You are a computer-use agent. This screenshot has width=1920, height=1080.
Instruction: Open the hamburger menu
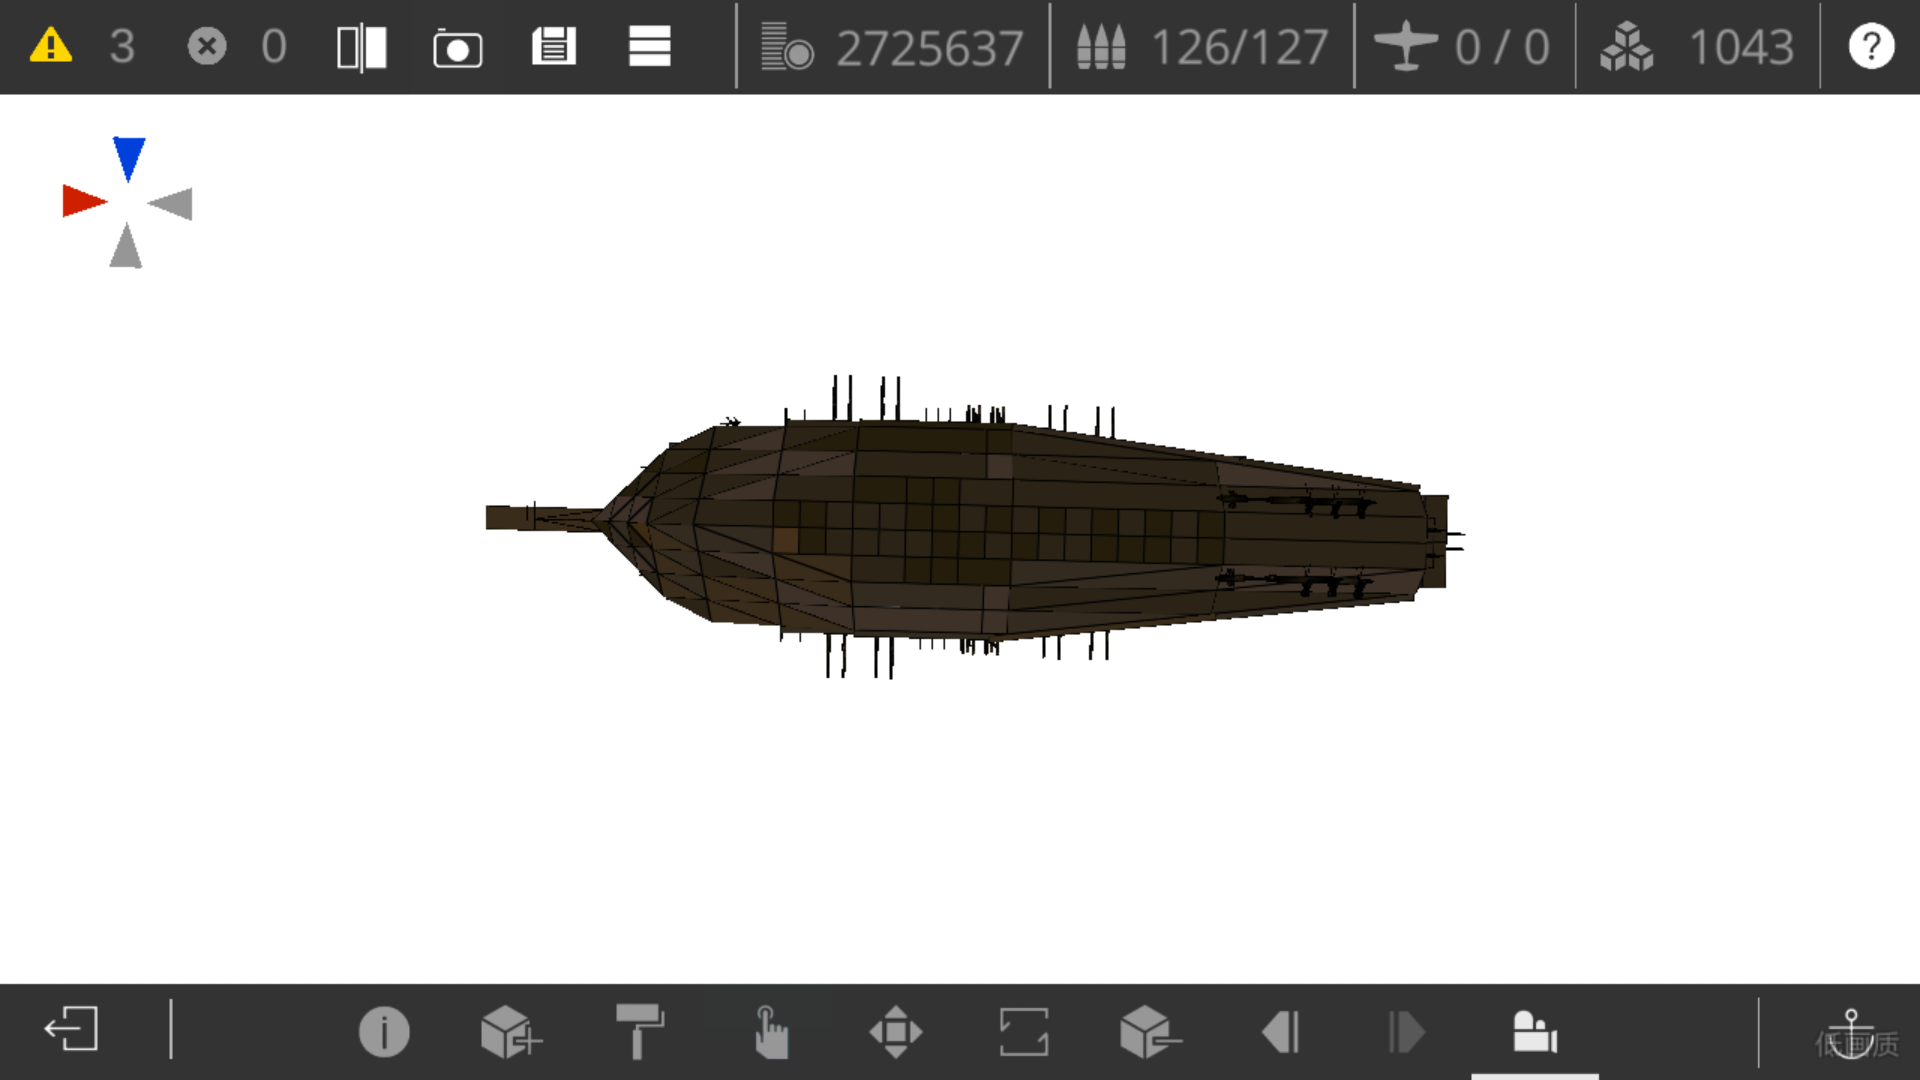point(650,46)
